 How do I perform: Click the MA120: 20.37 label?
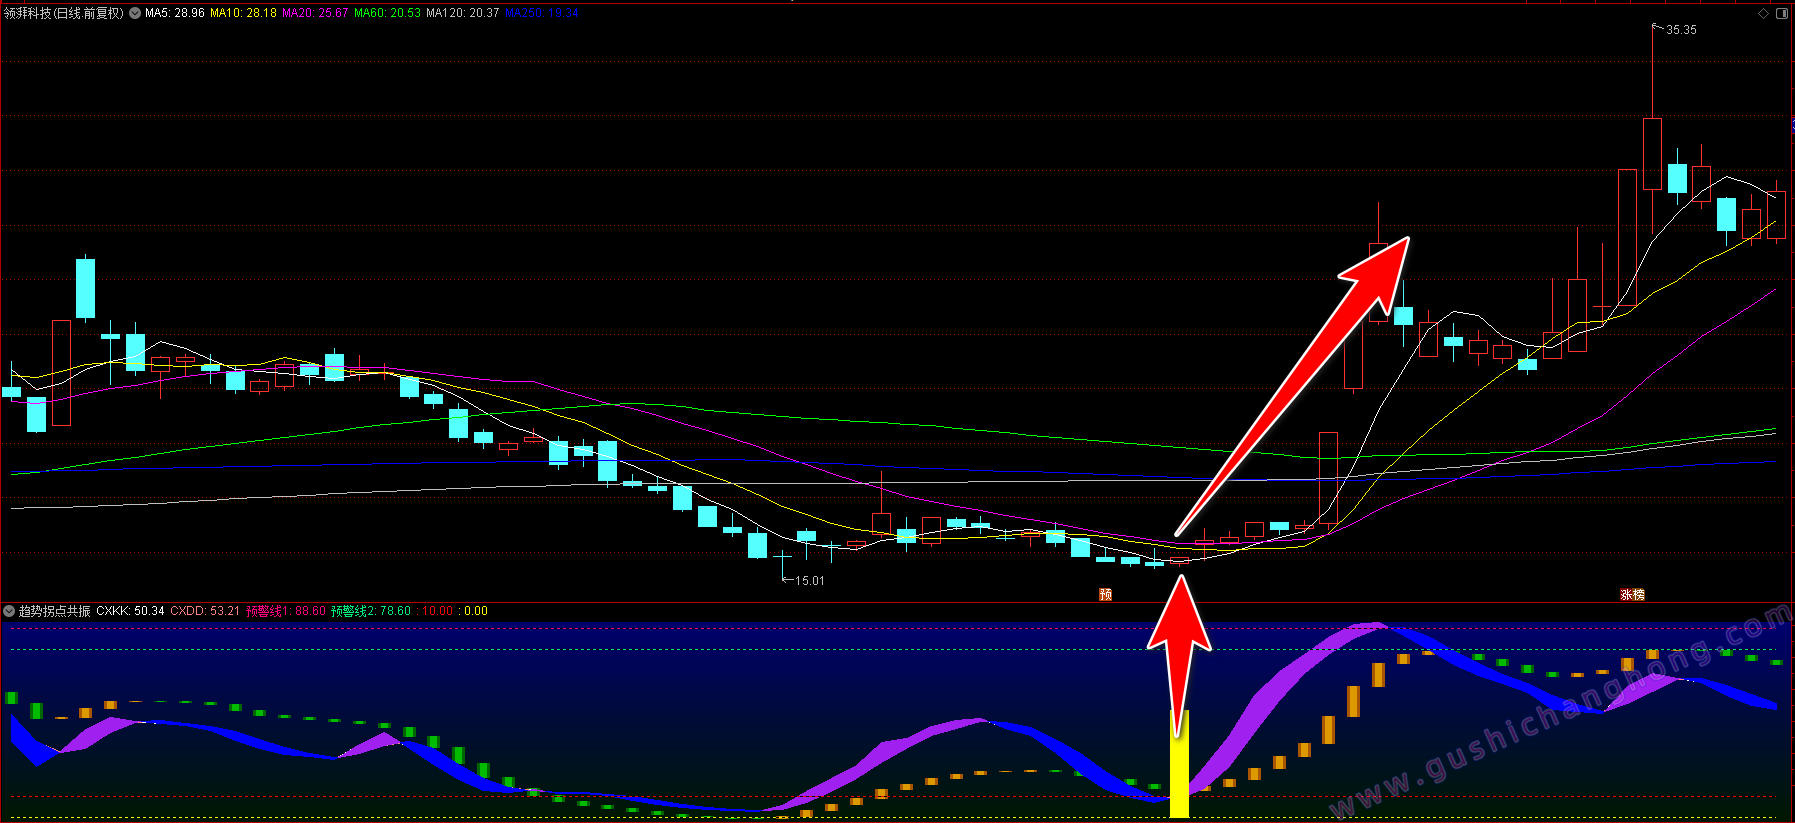(x=462, y=13)
